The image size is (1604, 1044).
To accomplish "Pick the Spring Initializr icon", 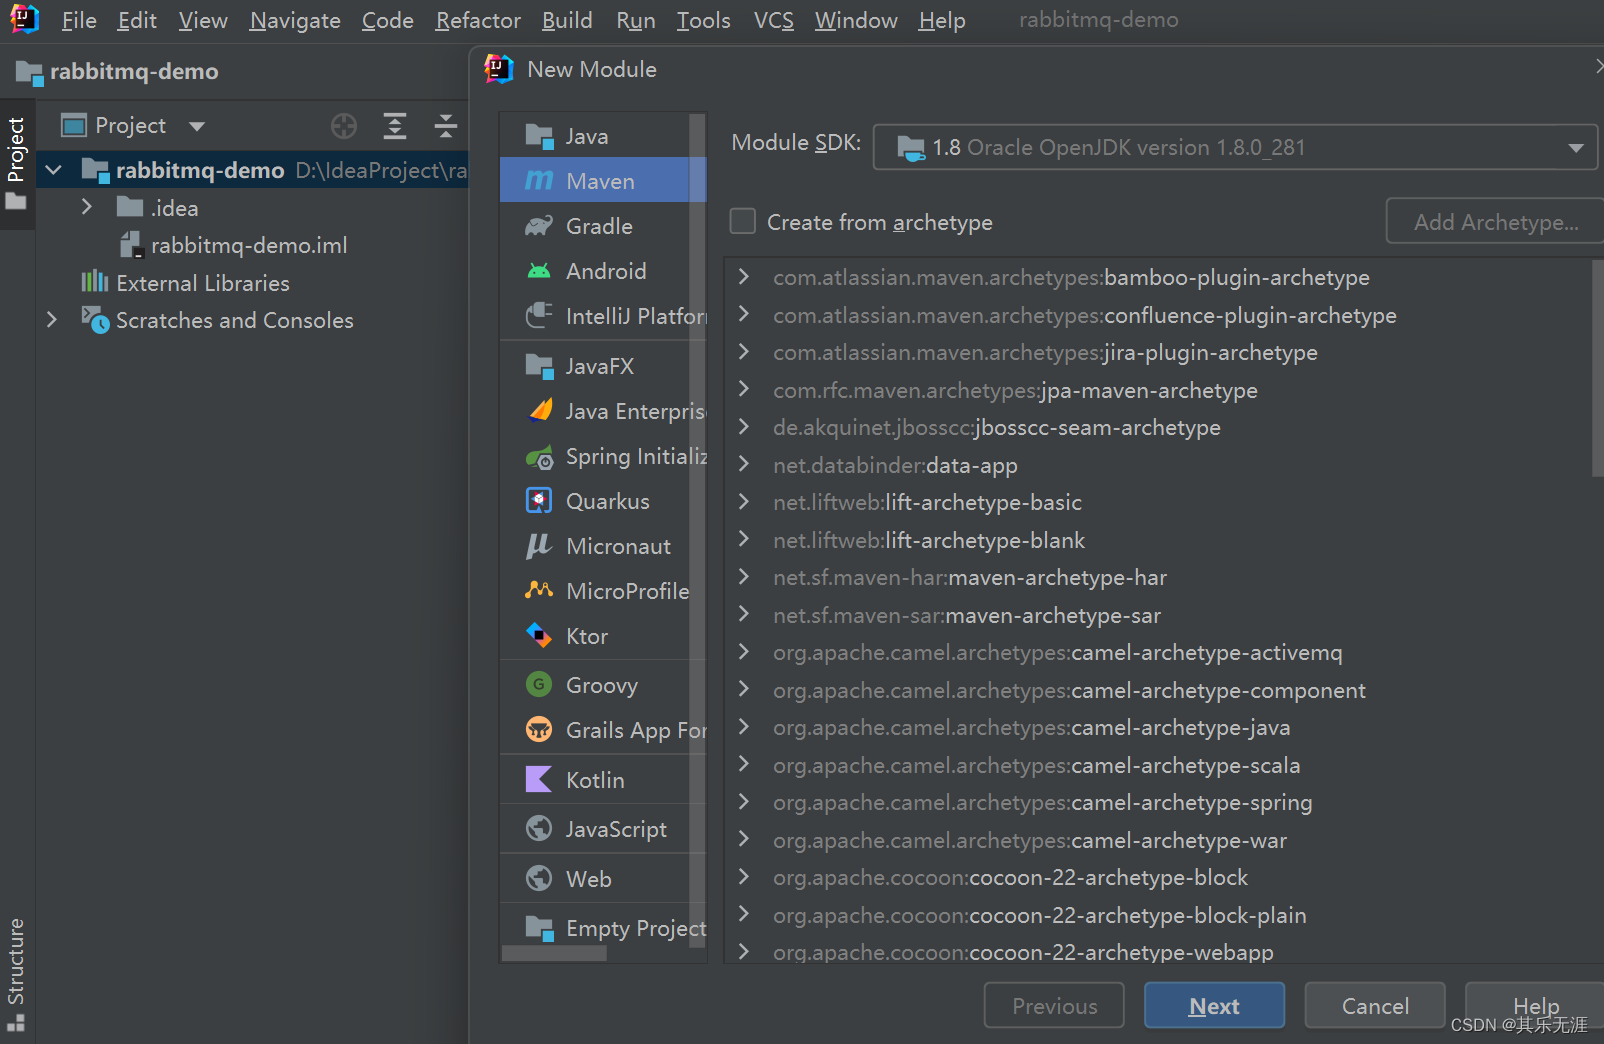I will pyautogui.click(x=539, y=457).
